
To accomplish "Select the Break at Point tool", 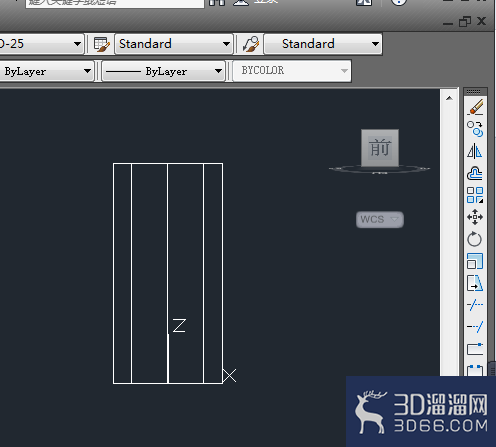I will tap(475, 349).
